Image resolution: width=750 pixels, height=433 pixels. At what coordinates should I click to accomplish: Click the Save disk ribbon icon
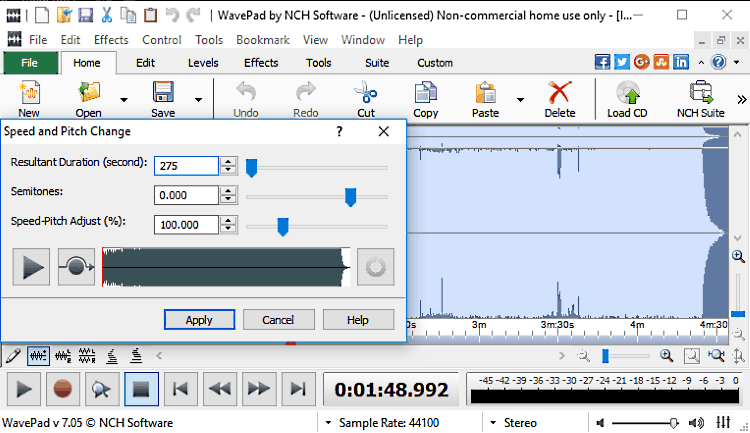point(163,93)
